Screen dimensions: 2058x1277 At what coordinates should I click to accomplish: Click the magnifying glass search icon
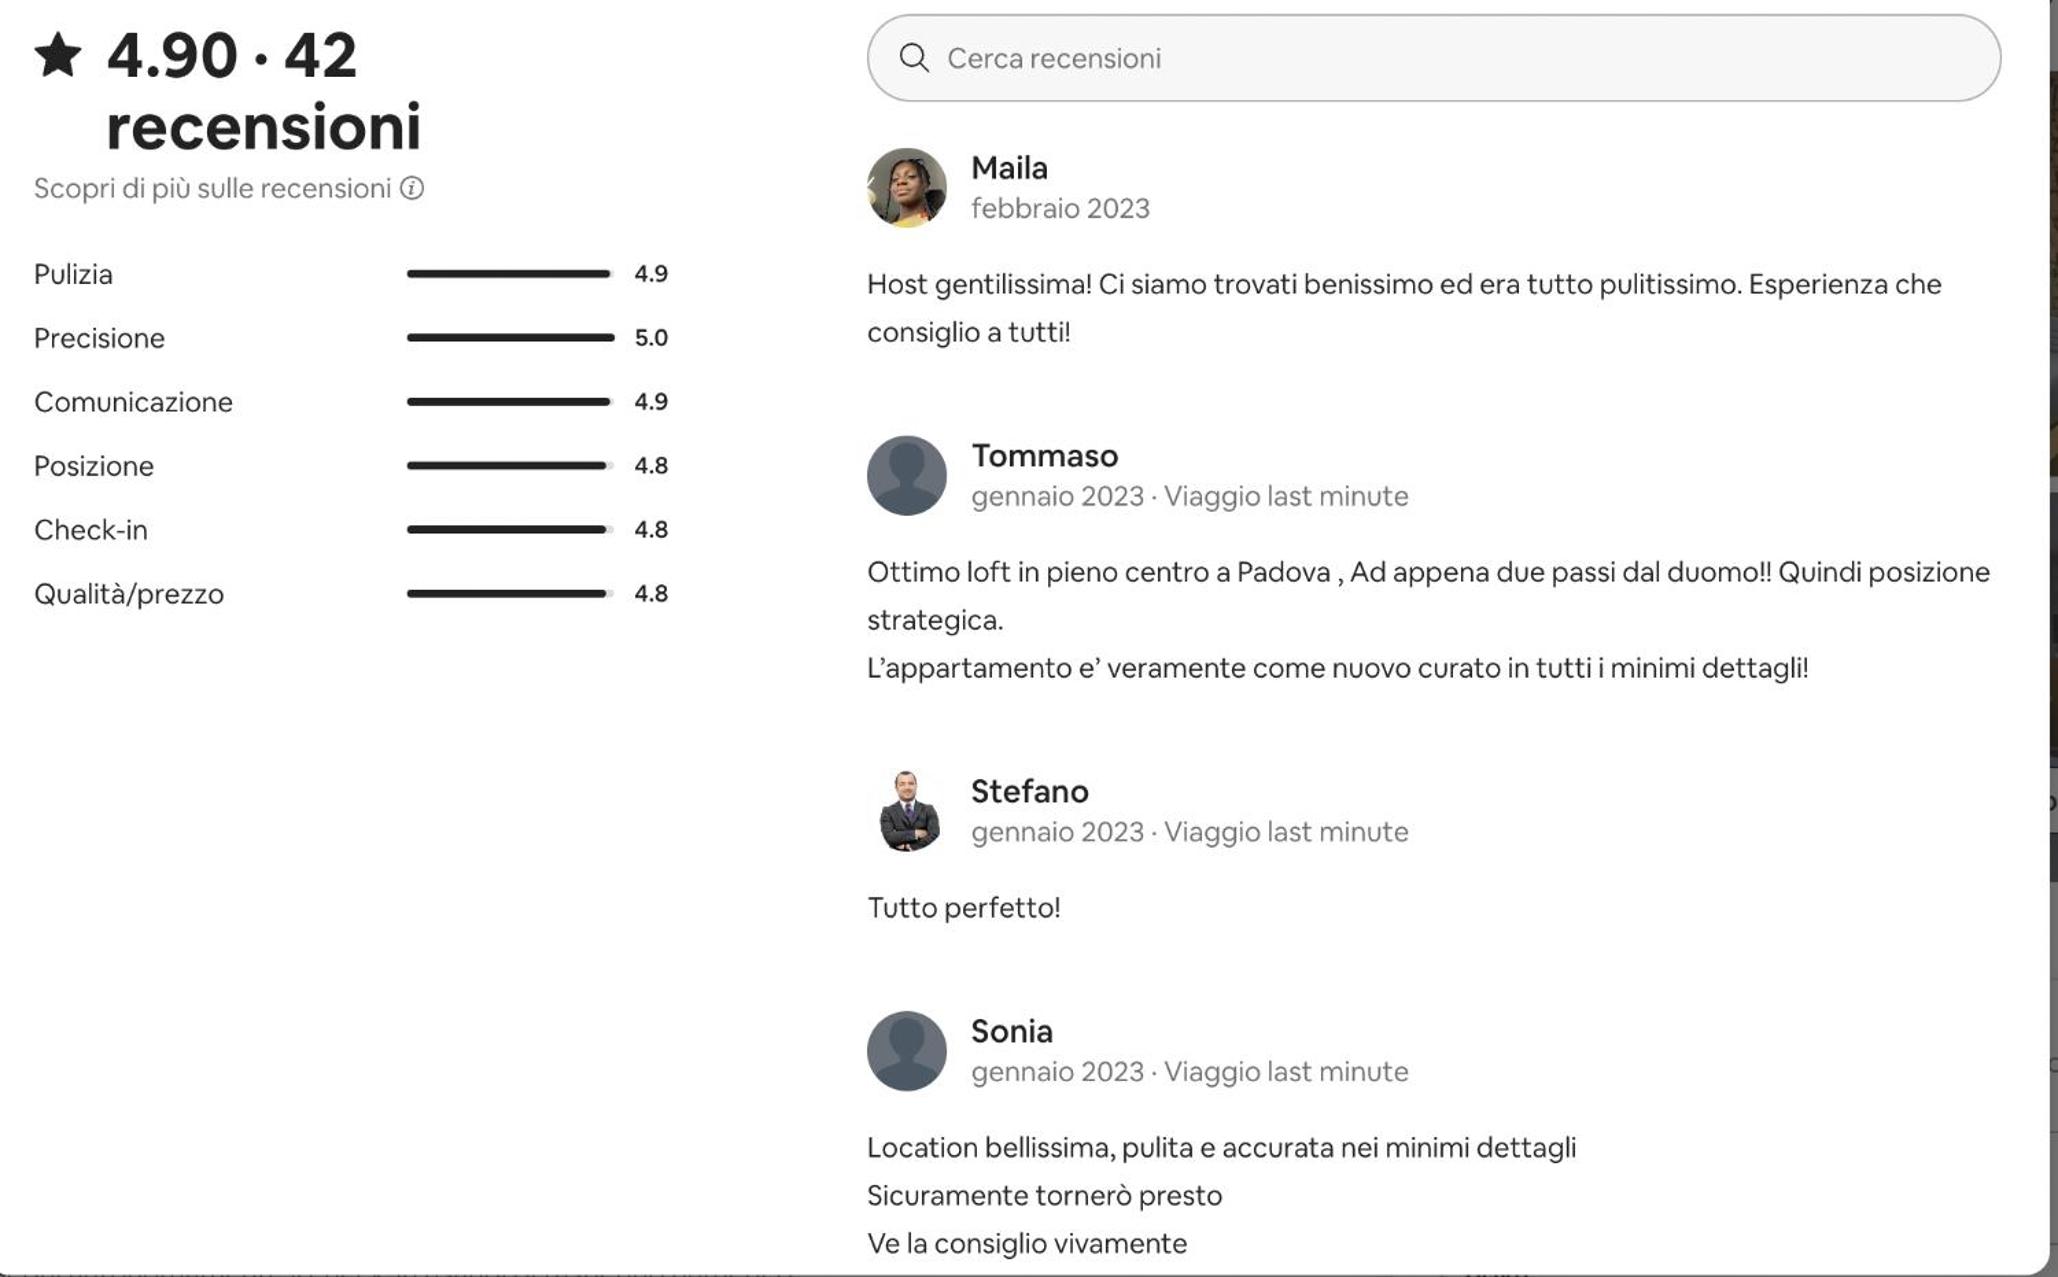[913, 57]
